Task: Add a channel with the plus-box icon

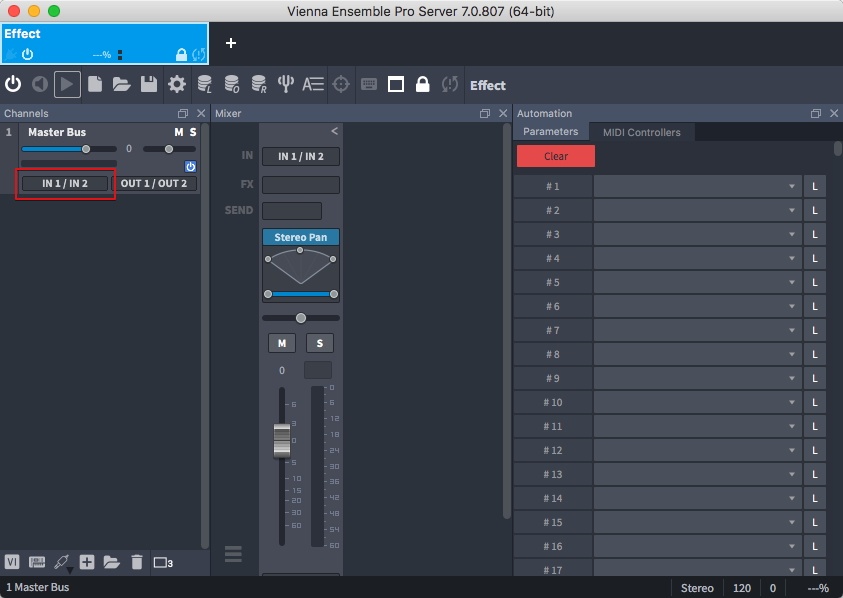Action: tap(87, 563)
